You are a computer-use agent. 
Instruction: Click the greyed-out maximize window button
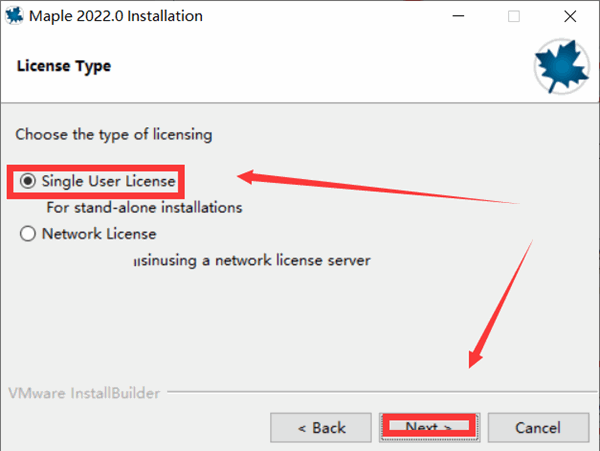coord(514,16)
